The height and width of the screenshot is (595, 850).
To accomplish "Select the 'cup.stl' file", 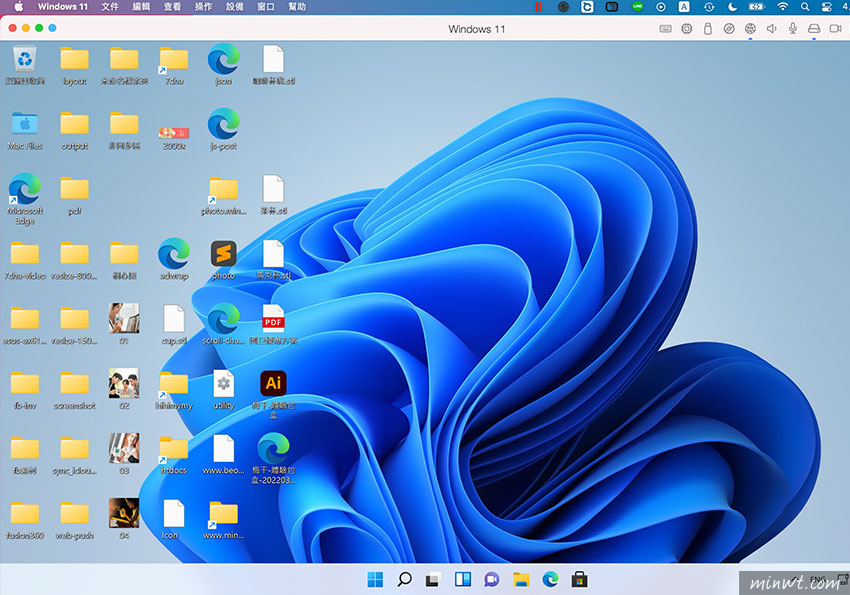I will click(x=173, y=319).
